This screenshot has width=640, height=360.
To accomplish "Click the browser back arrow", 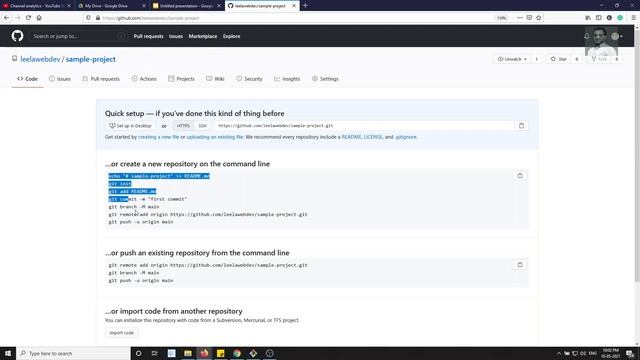I will pyautogui.click(x=7, y=18).
